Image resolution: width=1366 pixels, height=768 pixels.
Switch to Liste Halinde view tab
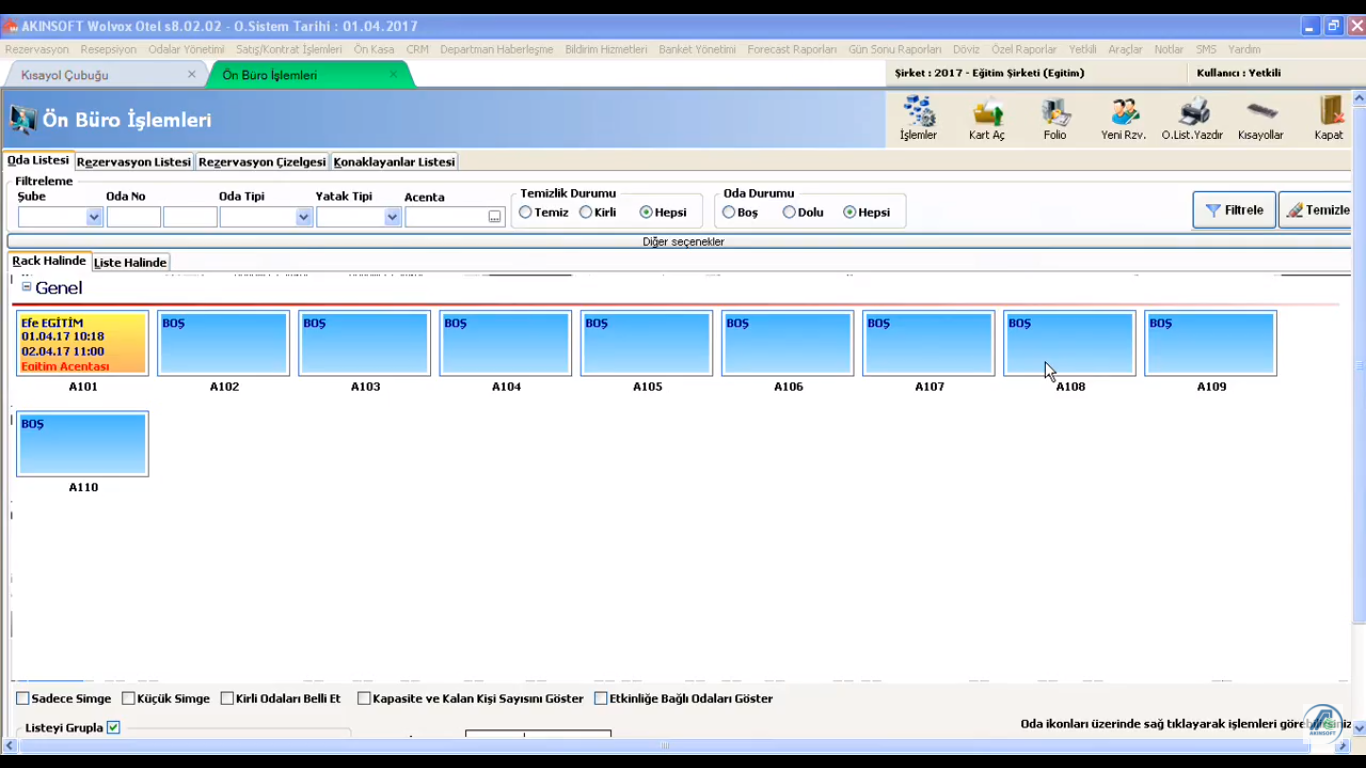pos(130,262)
